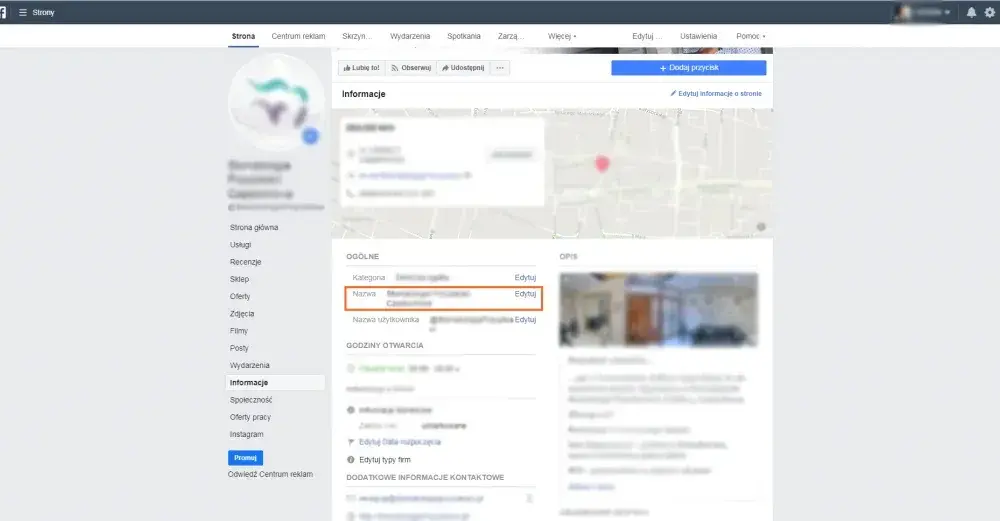
Task: Click Edytuj next to Nazwa
Action: pyautogui.click(x=526, y=294)
